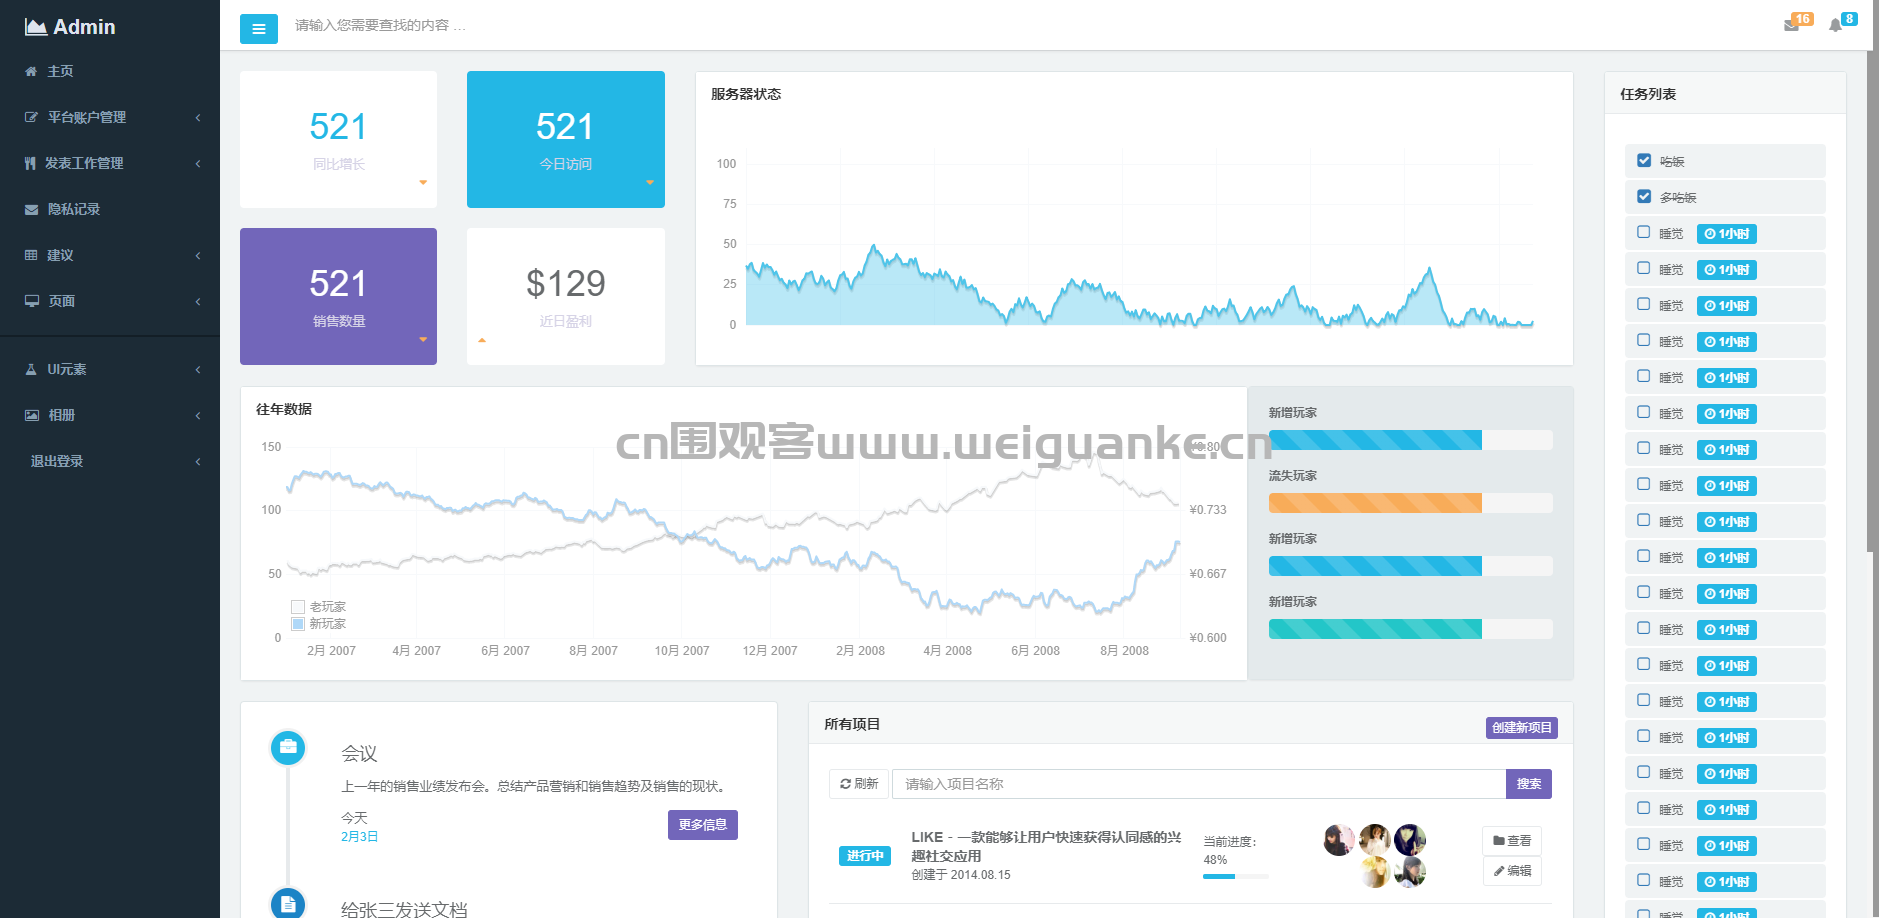Toggle the 老玩家 legend box in 往年数据 chart
Screen dimensions: 1879x918
(x=298, y=607)
